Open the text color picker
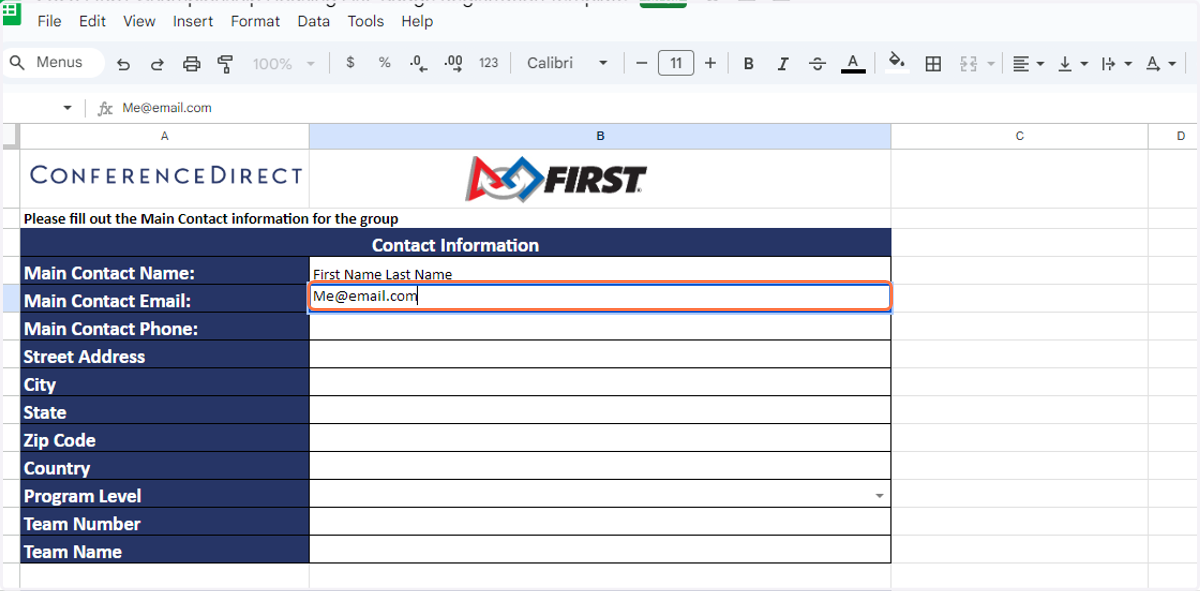1200x591 pixels. (x=852, y=64)
